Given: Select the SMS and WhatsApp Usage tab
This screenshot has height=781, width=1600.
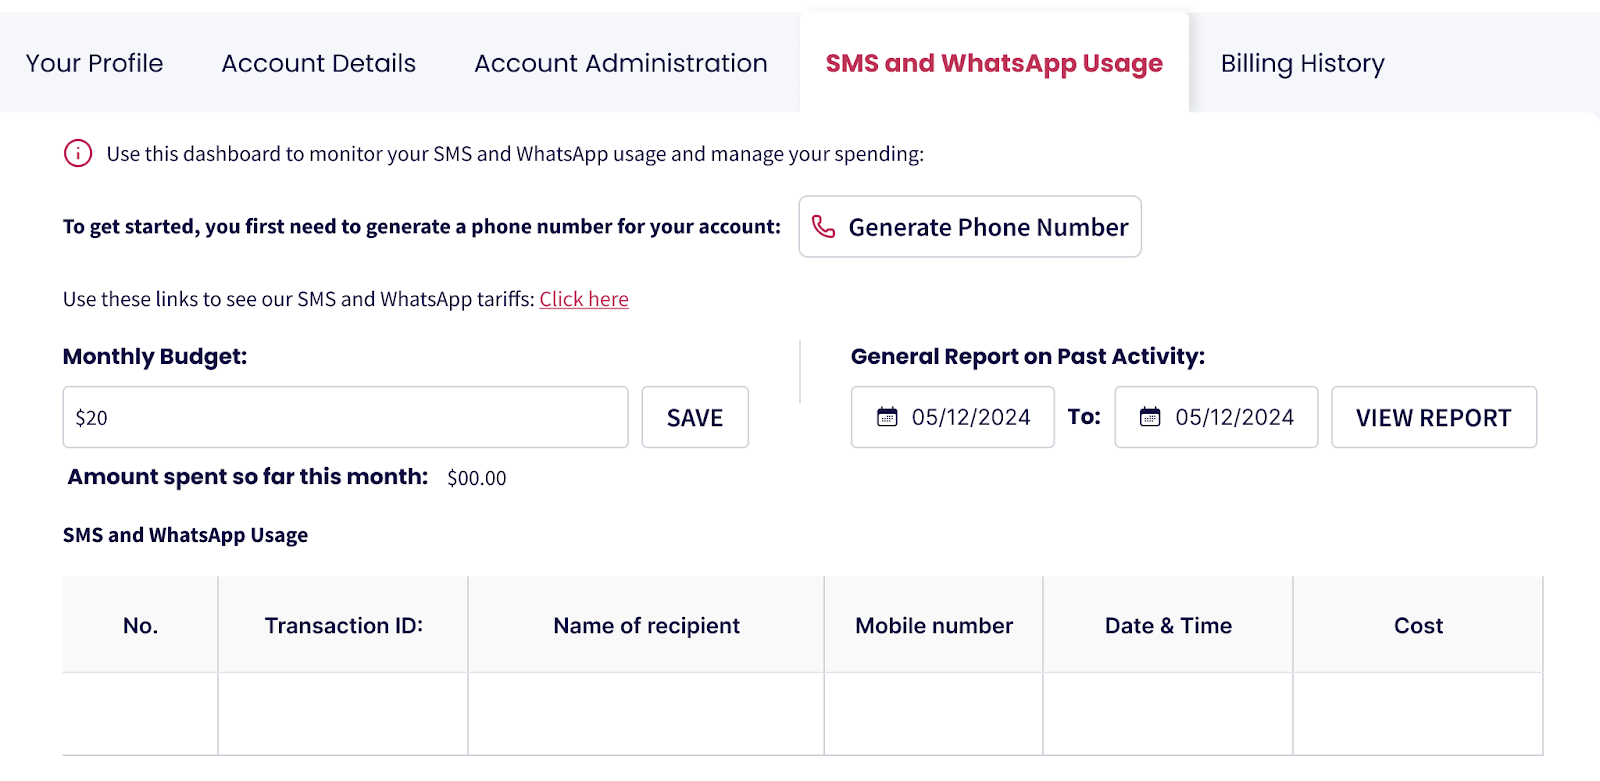Looking at the screenshot, I should point(993,63).
